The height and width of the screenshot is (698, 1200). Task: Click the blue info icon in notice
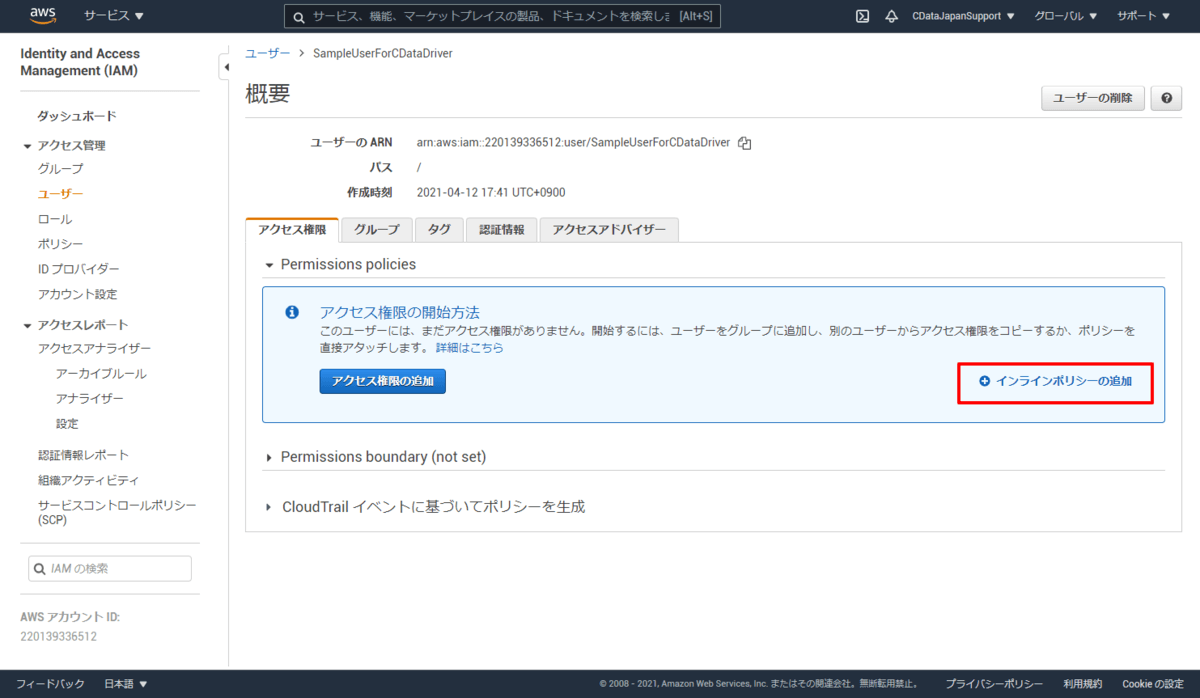[x=292, y=313]
